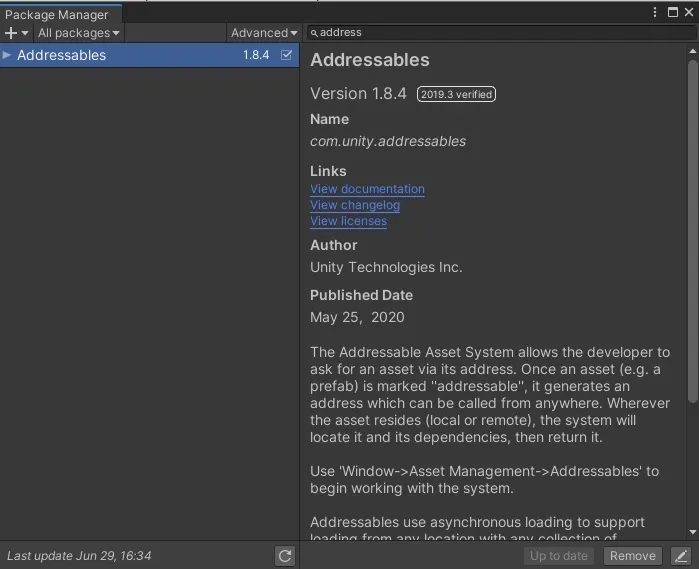The width and height of the screenshot is (699, 569).
Task: Open the All packages filter dropdown
Action: click(78, 33)
